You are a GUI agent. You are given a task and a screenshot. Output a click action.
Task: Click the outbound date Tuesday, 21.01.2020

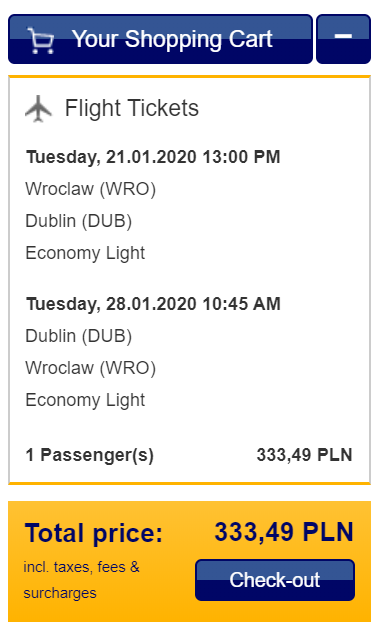[x=111, y=157]
